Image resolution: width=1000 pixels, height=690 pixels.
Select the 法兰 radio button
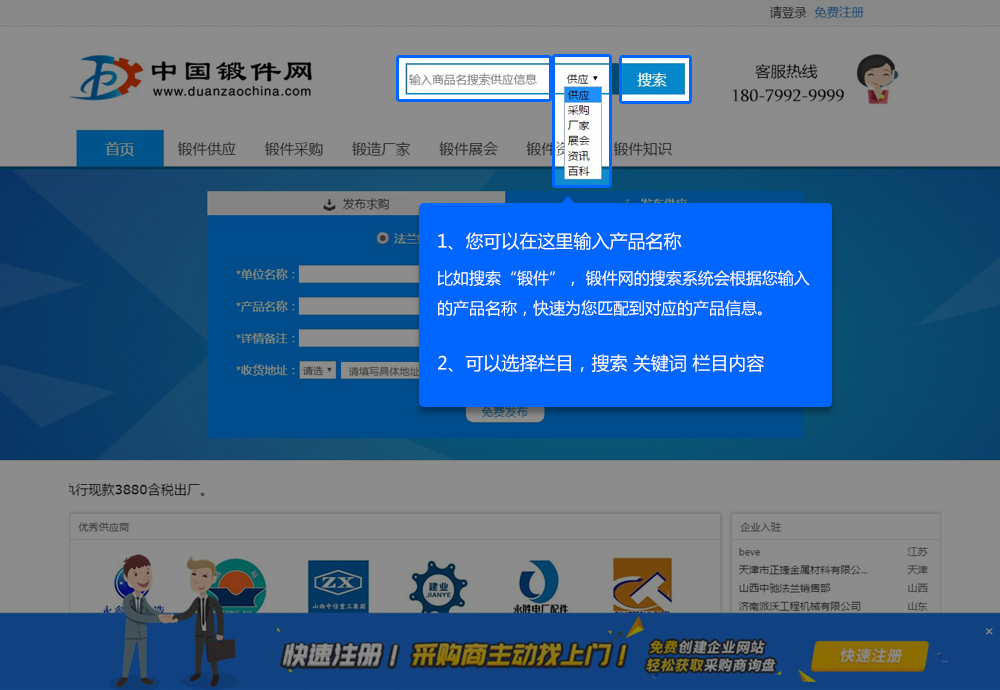pos(382,238)
